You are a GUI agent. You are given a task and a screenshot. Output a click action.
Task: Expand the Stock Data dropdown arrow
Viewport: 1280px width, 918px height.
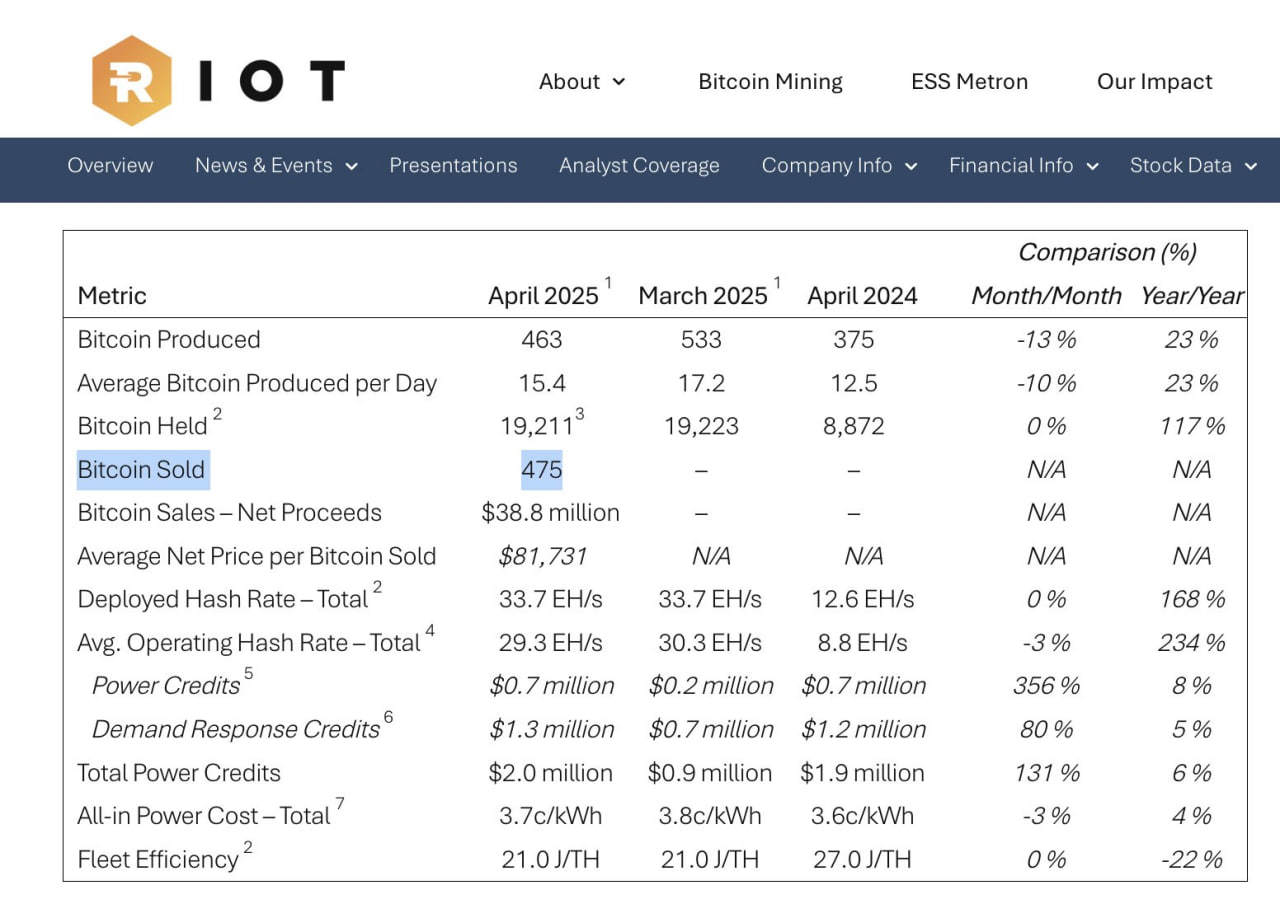(x=1250, y=167)
